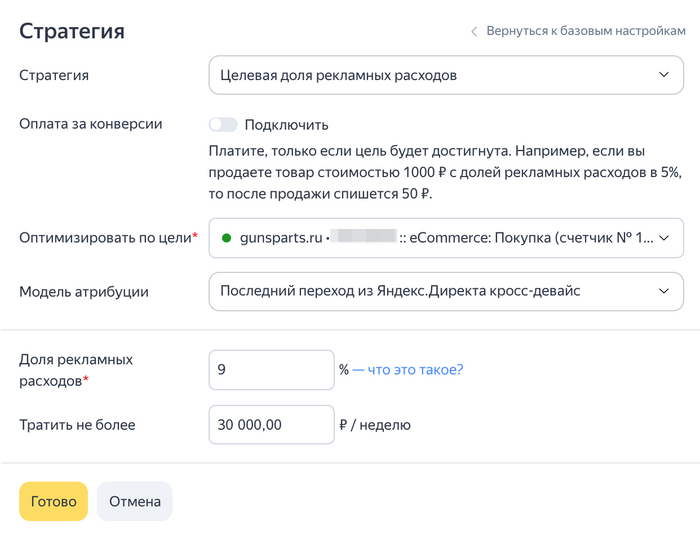Click the chevron arrow of the goal selector
This screenshot has height=538, width=700.
(664, 238)
